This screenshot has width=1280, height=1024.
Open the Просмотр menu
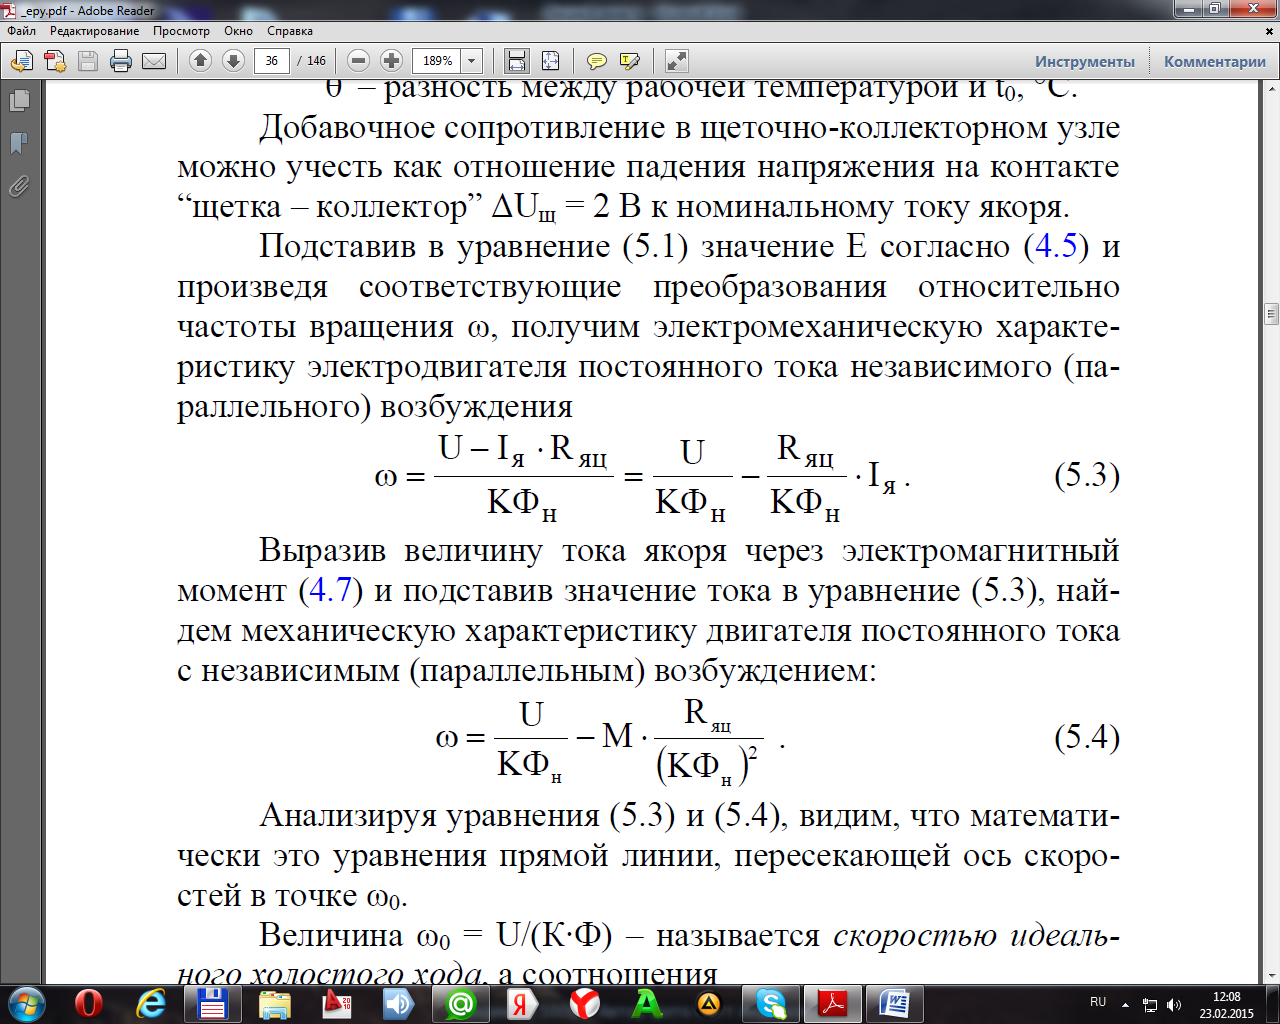pos(181,31)
